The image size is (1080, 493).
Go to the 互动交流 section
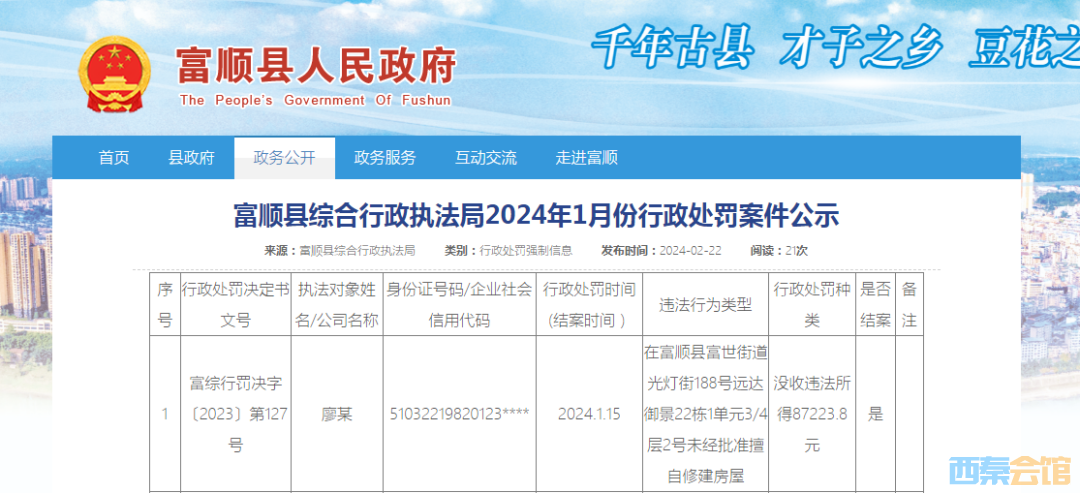point(486,157)
